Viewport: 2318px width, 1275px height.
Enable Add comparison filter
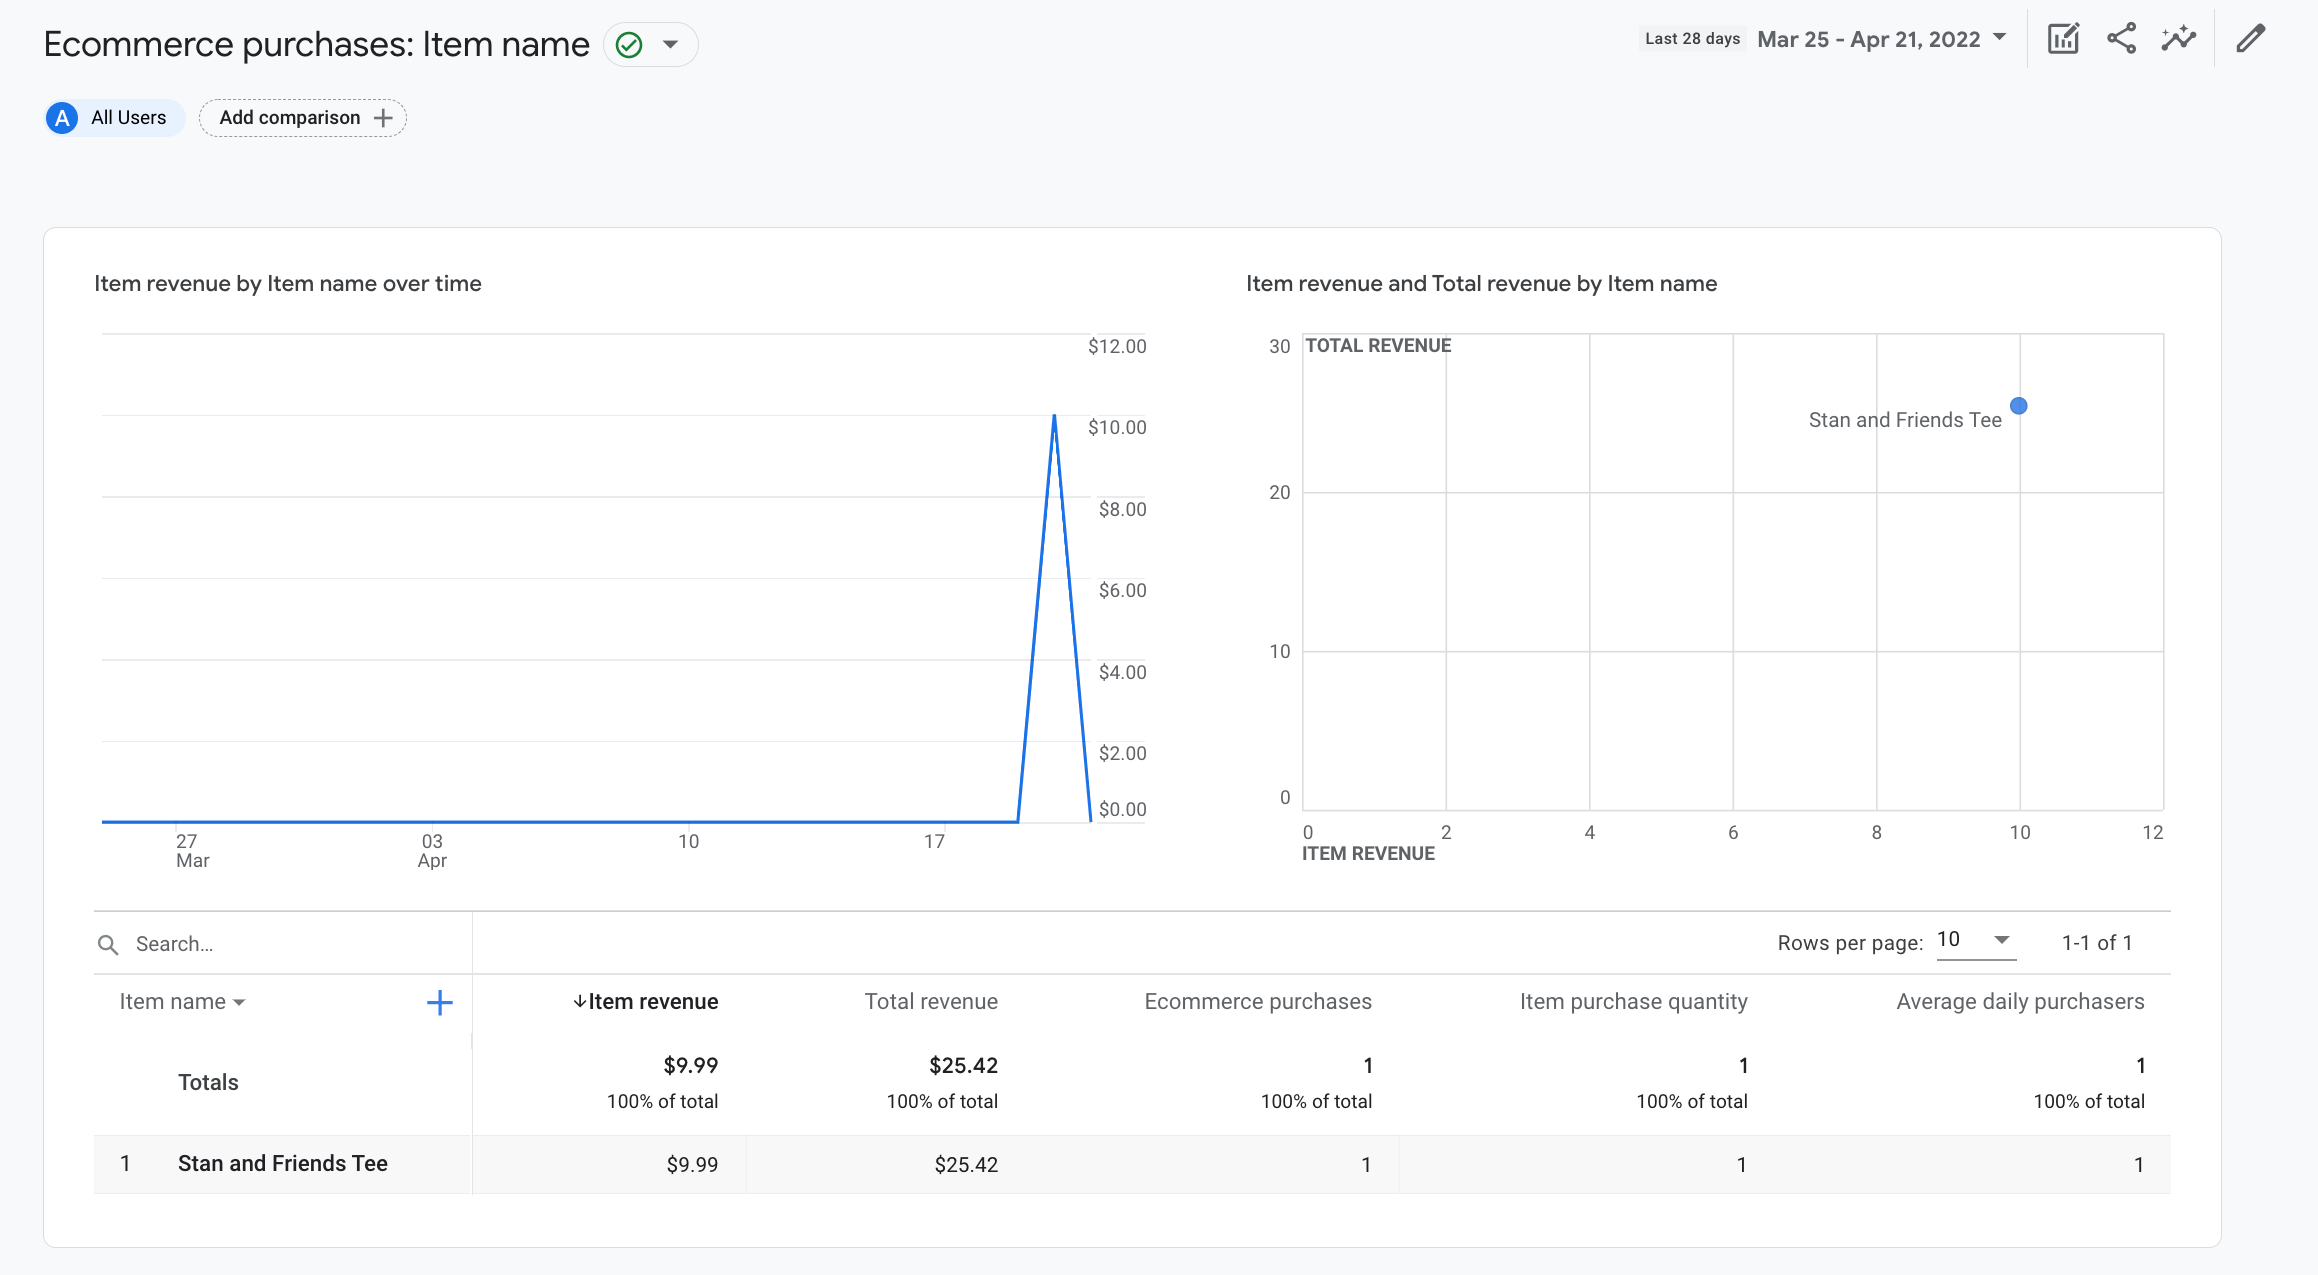(301, 118)
